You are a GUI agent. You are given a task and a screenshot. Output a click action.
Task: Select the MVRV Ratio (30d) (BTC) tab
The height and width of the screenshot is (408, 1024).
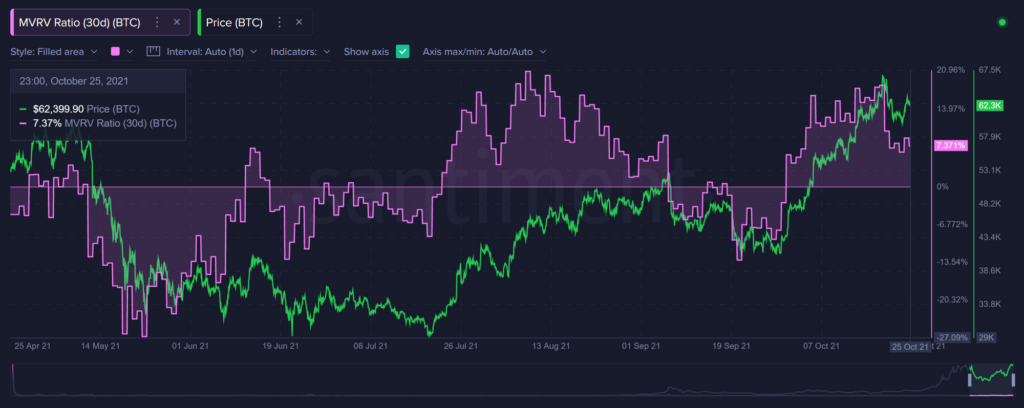click(82, 22)
